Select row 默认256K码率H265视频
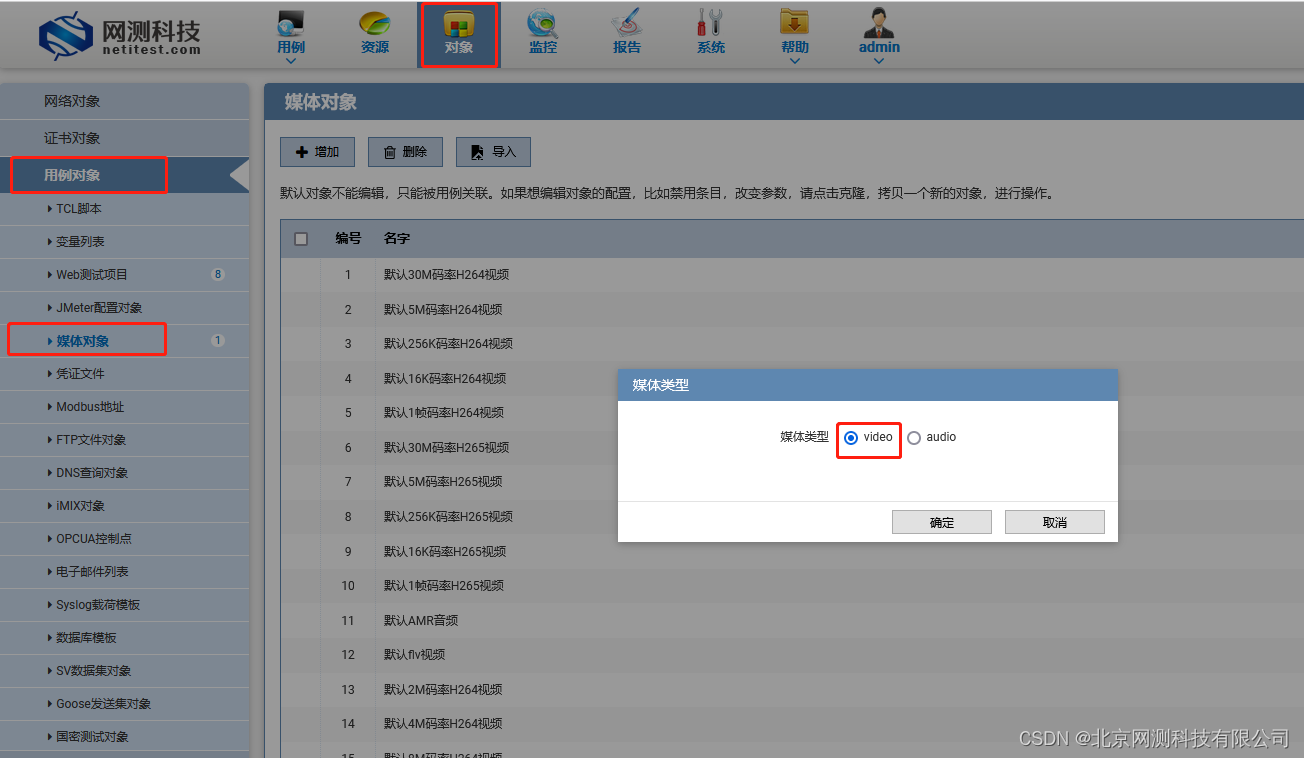1304x758 pixels. 792,517
